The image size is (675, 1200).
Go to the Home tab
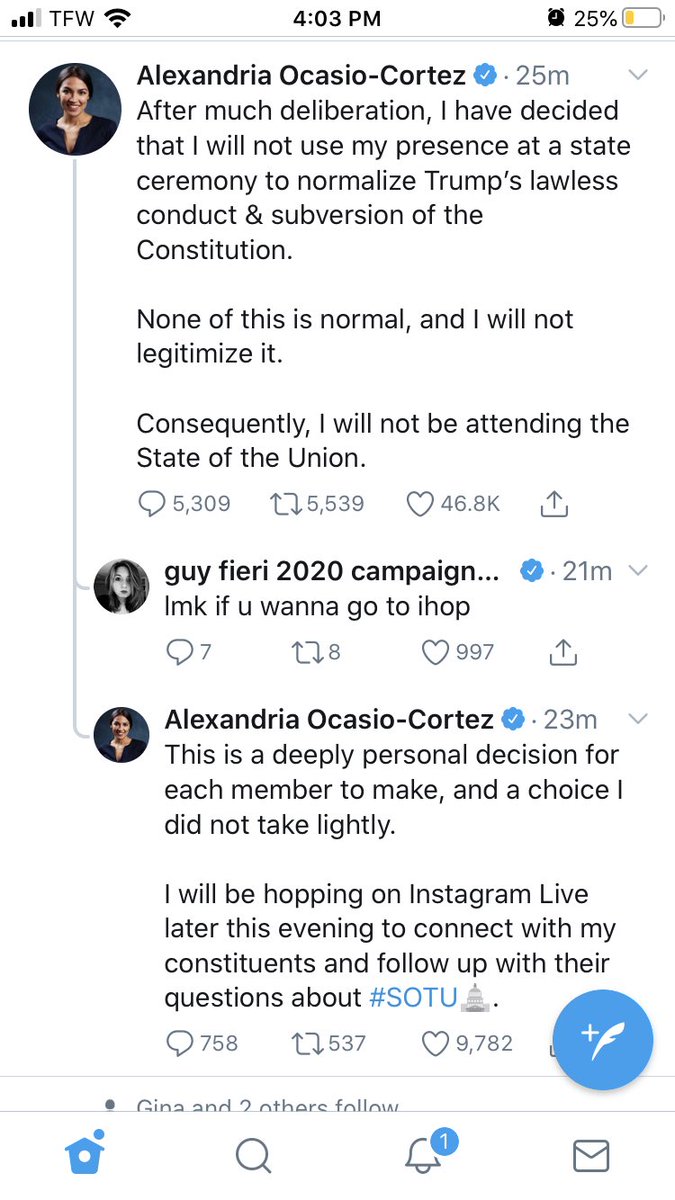(x=85, y=1156)
